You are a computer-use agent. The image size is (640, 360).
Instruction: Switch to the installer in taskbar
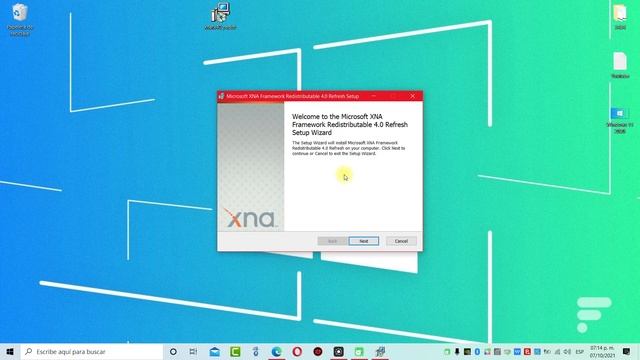pyautogui.click(x=380, y=351)
